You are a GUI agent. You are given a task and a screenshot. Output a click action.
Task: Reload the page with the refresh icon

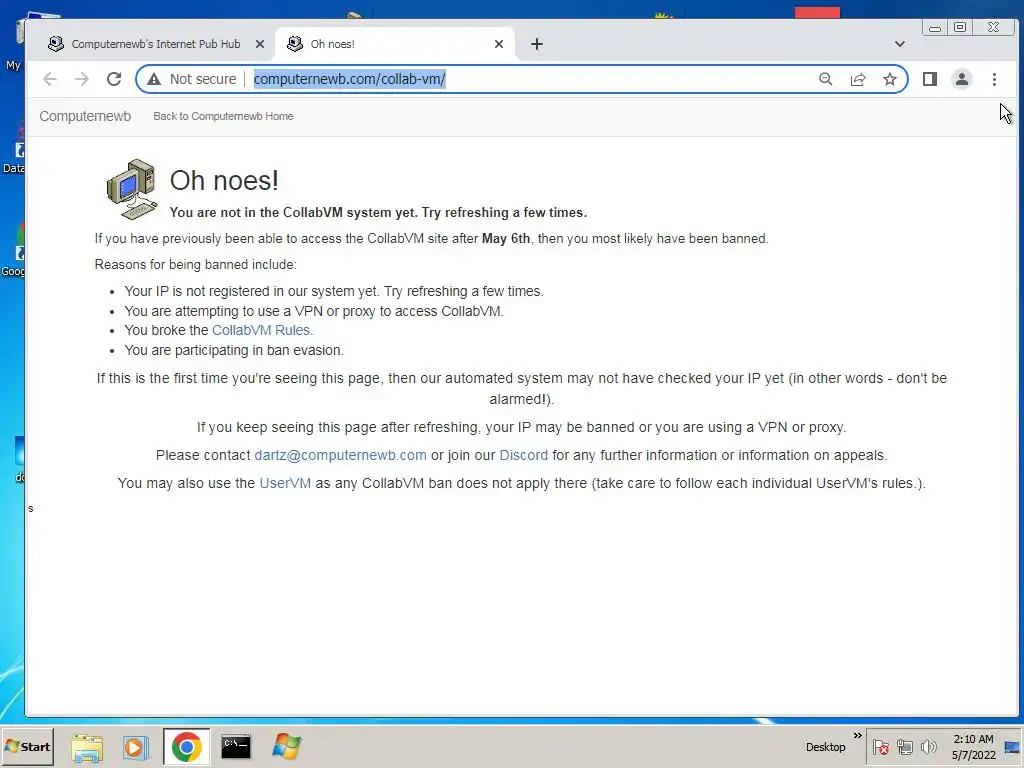pos(114,79)
